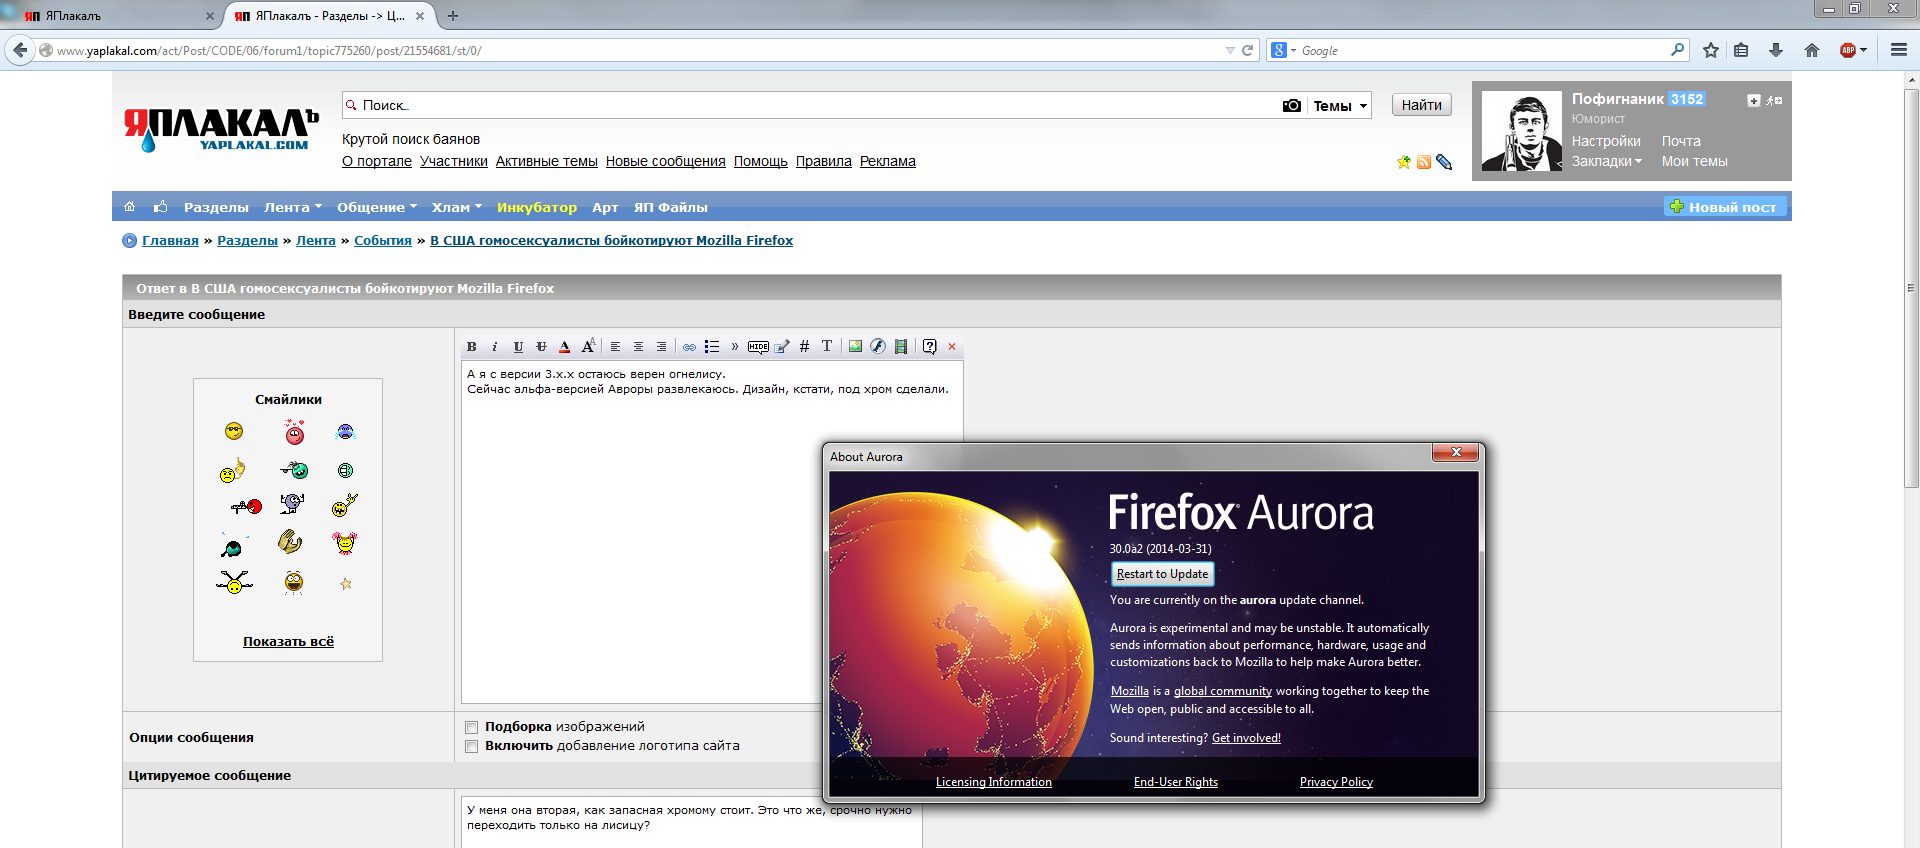Insert a hyperlink with the chain icon
This screenshot has width=1920, height=848.
click(x=689, y=347)
